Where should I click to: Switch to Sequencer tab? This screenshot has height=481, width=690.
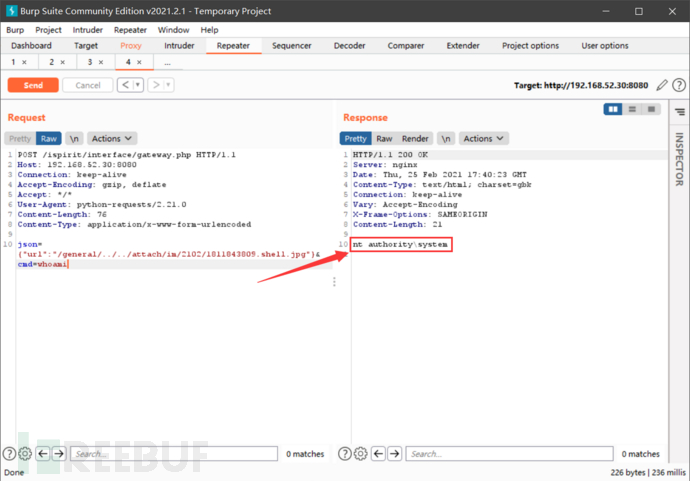(x=291, y=45)
